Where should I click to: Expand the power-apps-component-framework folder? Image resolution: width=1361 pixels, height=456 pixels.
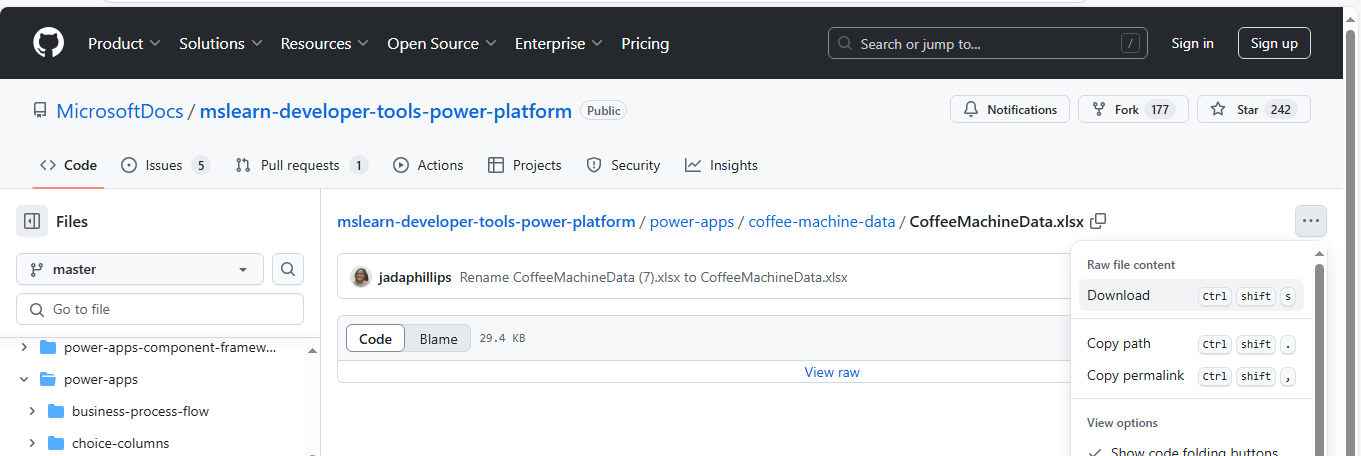pos(24,348)
